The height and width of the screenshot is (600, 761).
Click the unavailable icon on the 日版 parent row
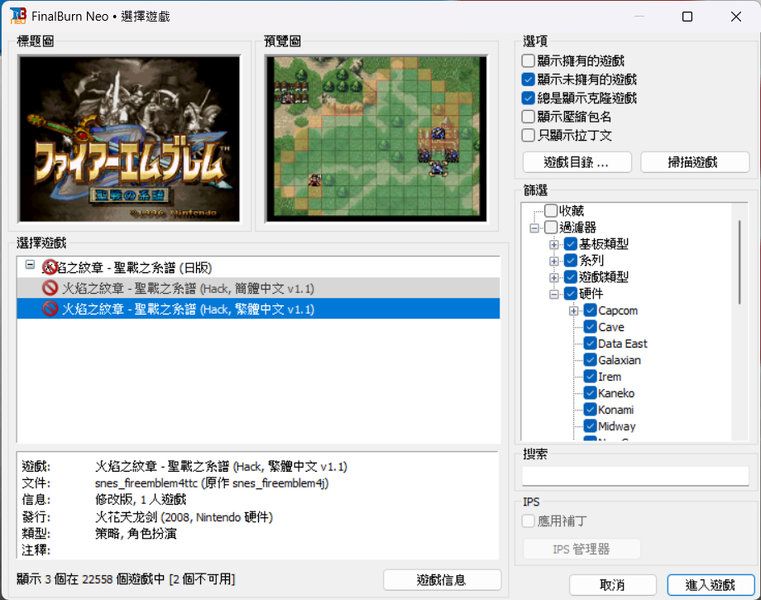[x=50, y=267]
